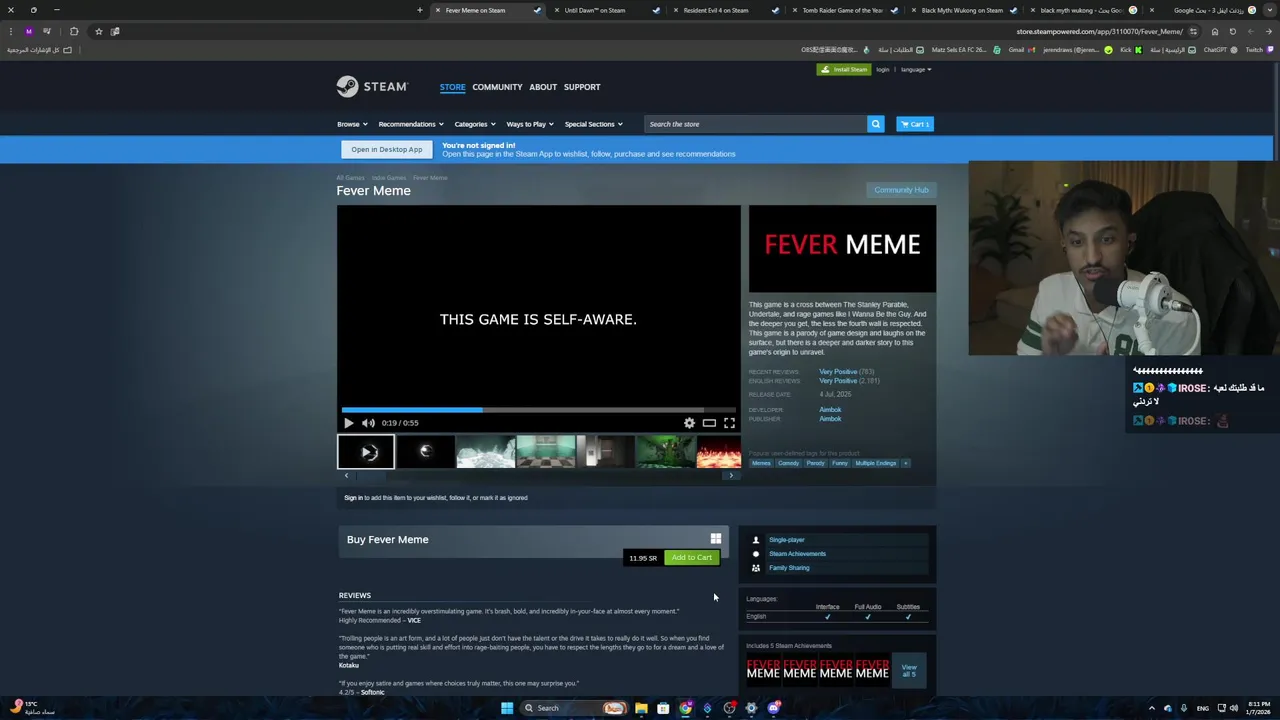Viewport: 1280px width, 720px height.
Task: Switch to the Until Dawn on Steam tab
Action: 595,10
